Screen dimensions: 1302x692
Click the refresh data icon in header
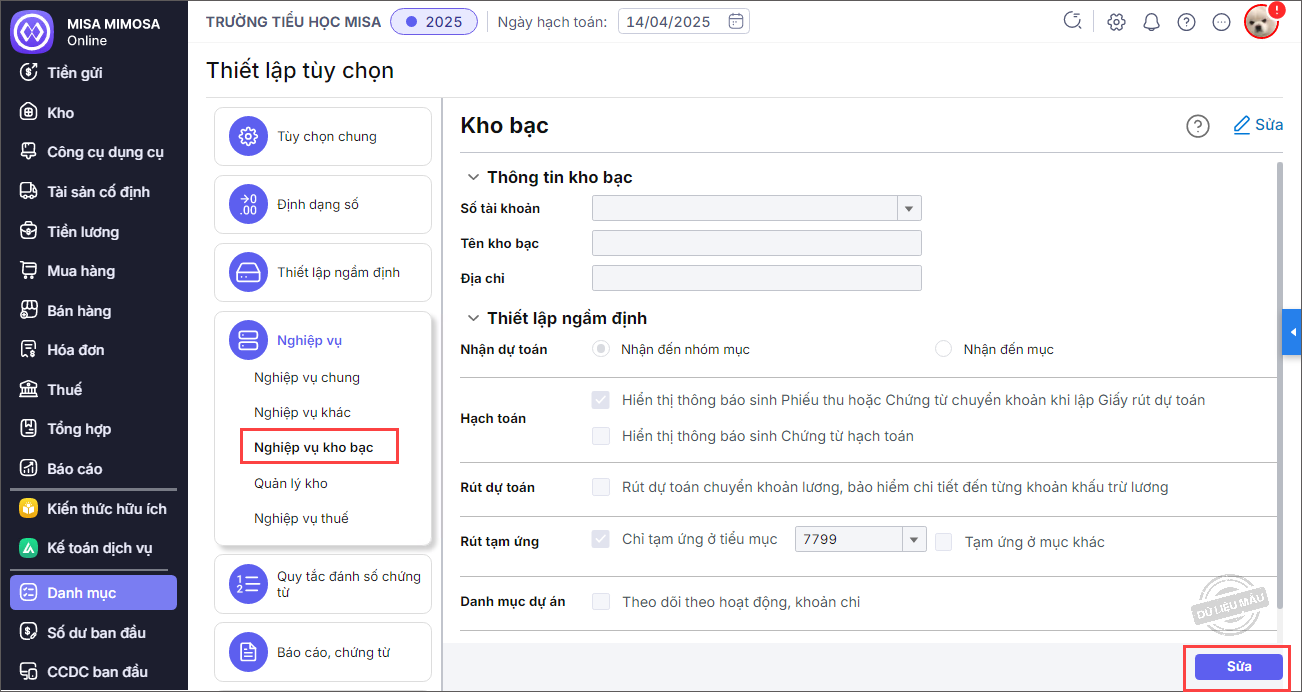coord(1073,21)
